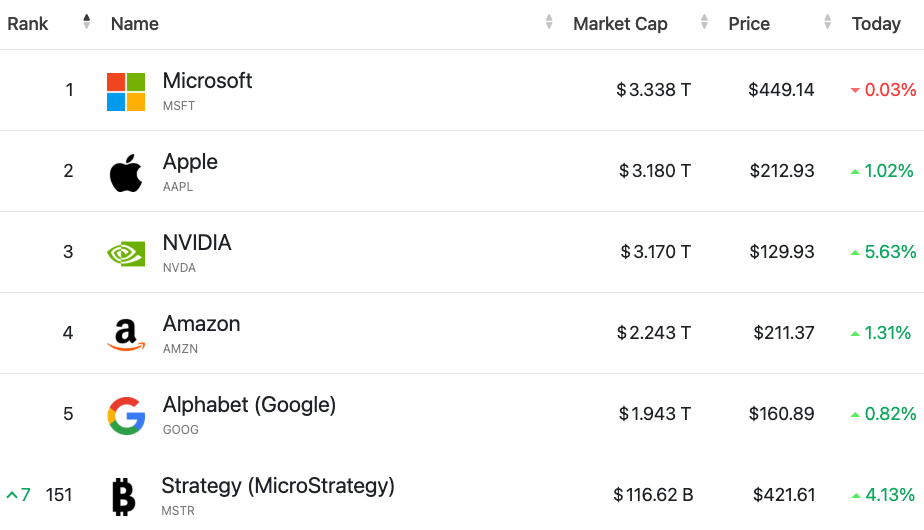Image resolution: width=924 pixels, height=530 pixels.
Task: Open the Apple company link
Action: (x=190, y=162)
